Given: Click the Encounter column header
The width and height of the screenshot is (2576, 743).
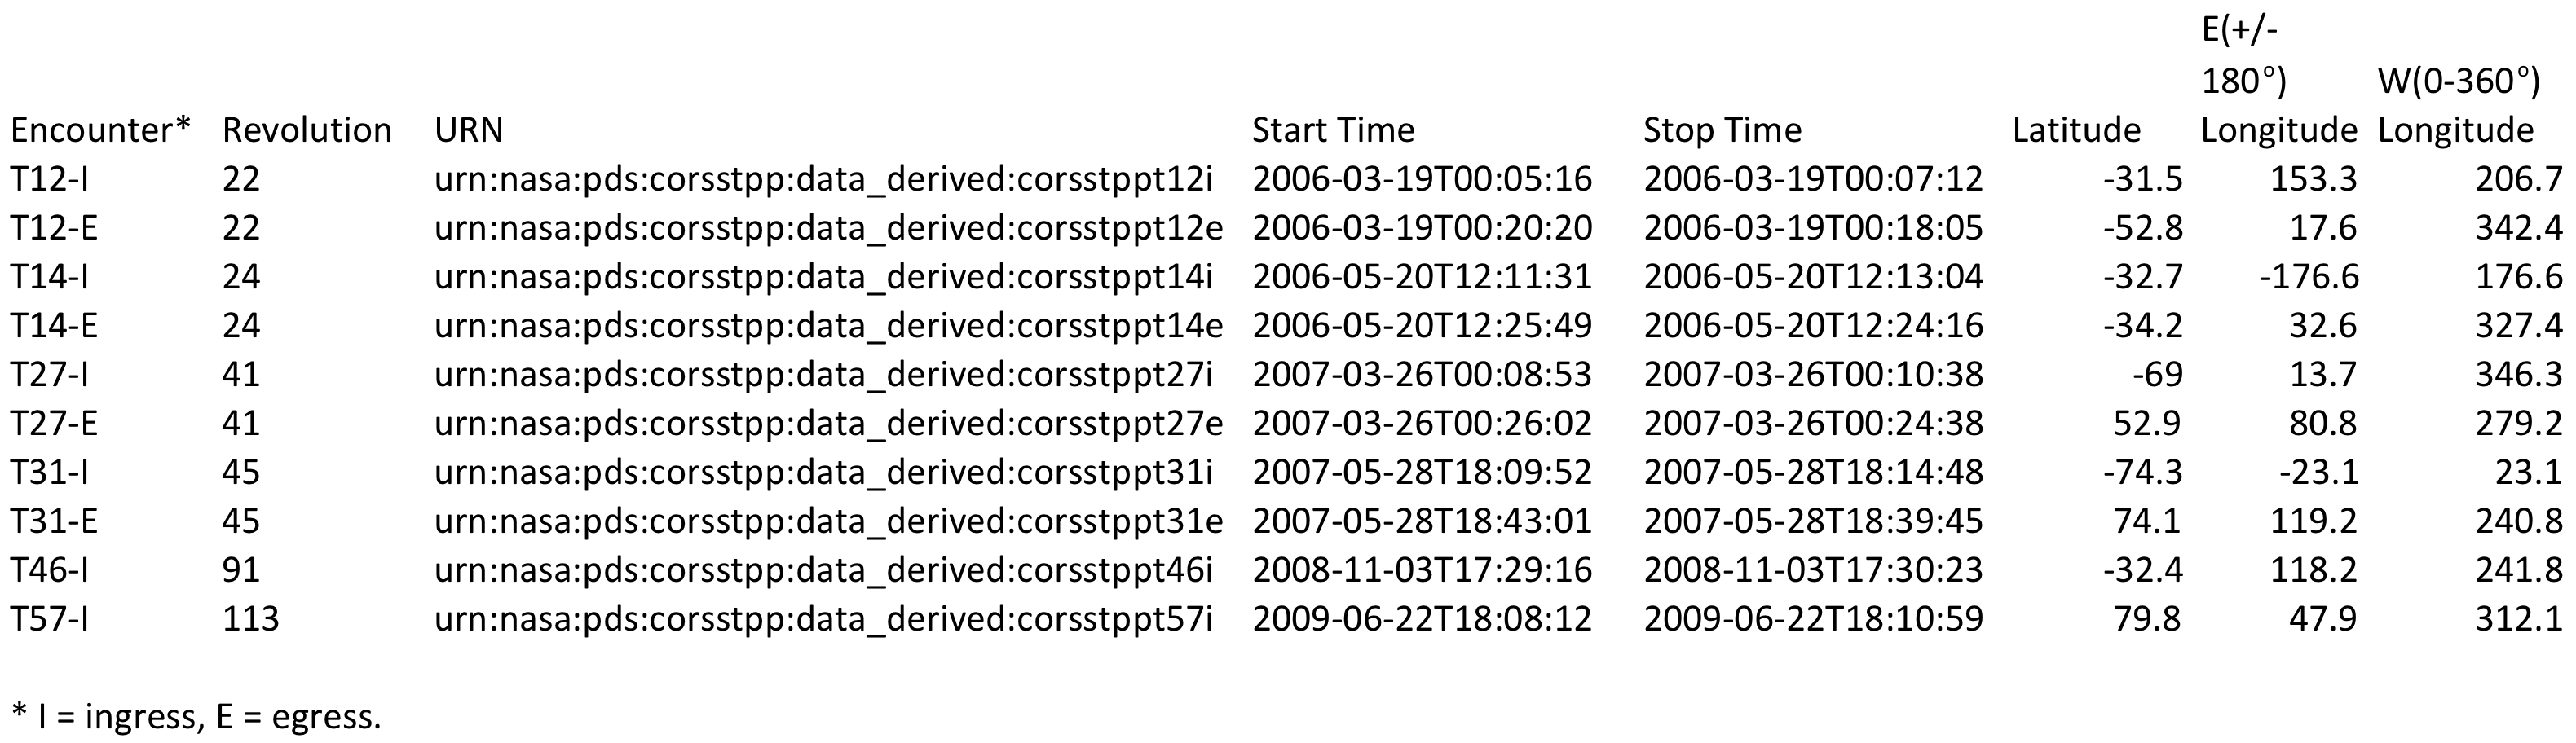Looking at the screenshot, I should tap(99, 130).
